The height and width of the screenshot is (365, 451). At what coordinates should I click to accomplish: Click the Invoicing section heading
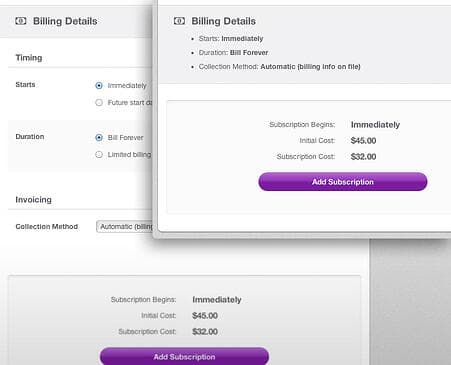point(33,200)
